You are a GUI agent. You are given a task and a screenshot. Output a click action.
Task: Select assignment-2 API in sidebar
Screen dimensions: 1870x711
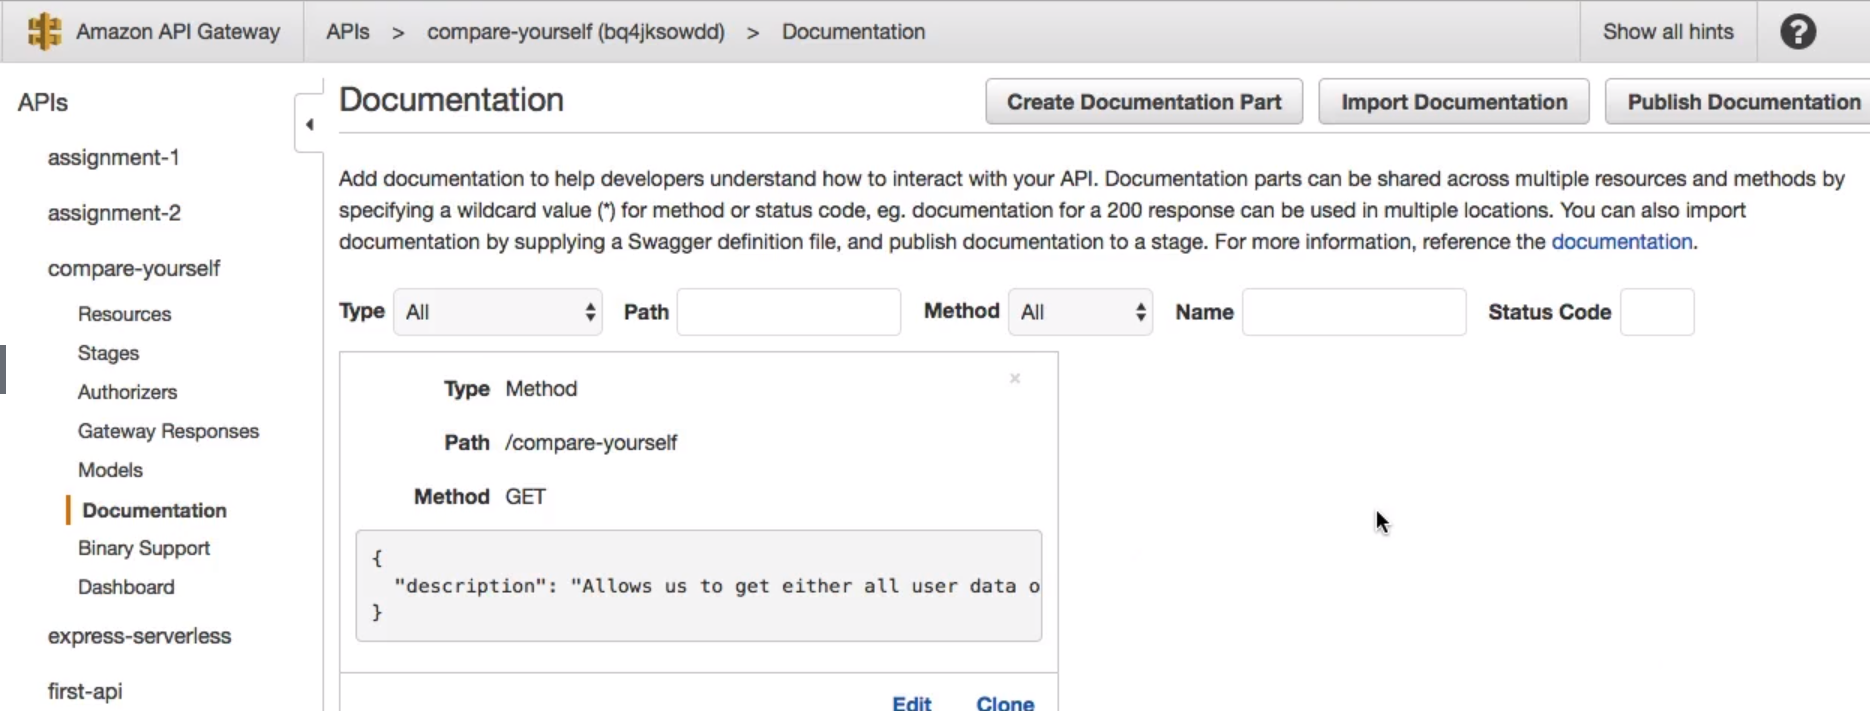point(114,213)
